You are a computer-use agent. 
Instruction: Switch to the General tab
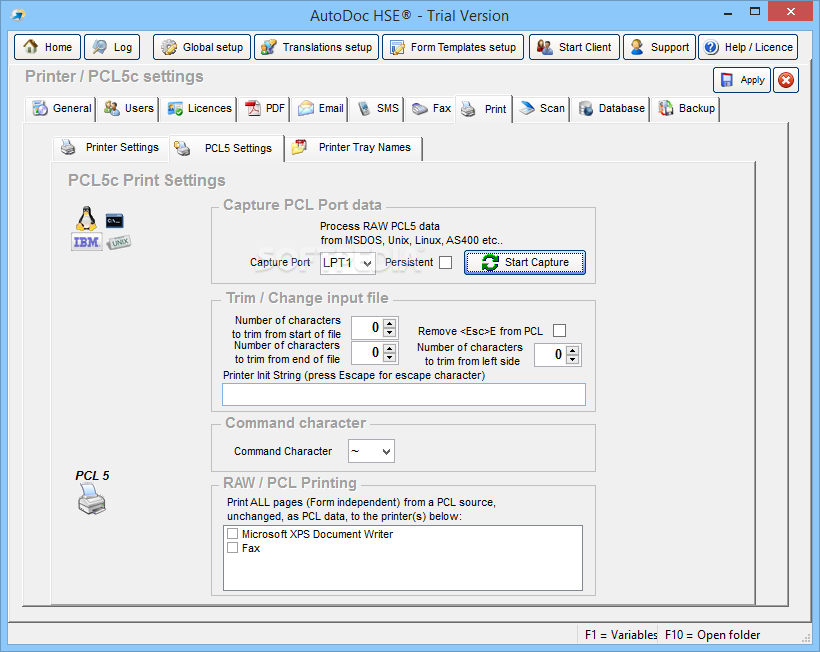(x=62, y=109)
